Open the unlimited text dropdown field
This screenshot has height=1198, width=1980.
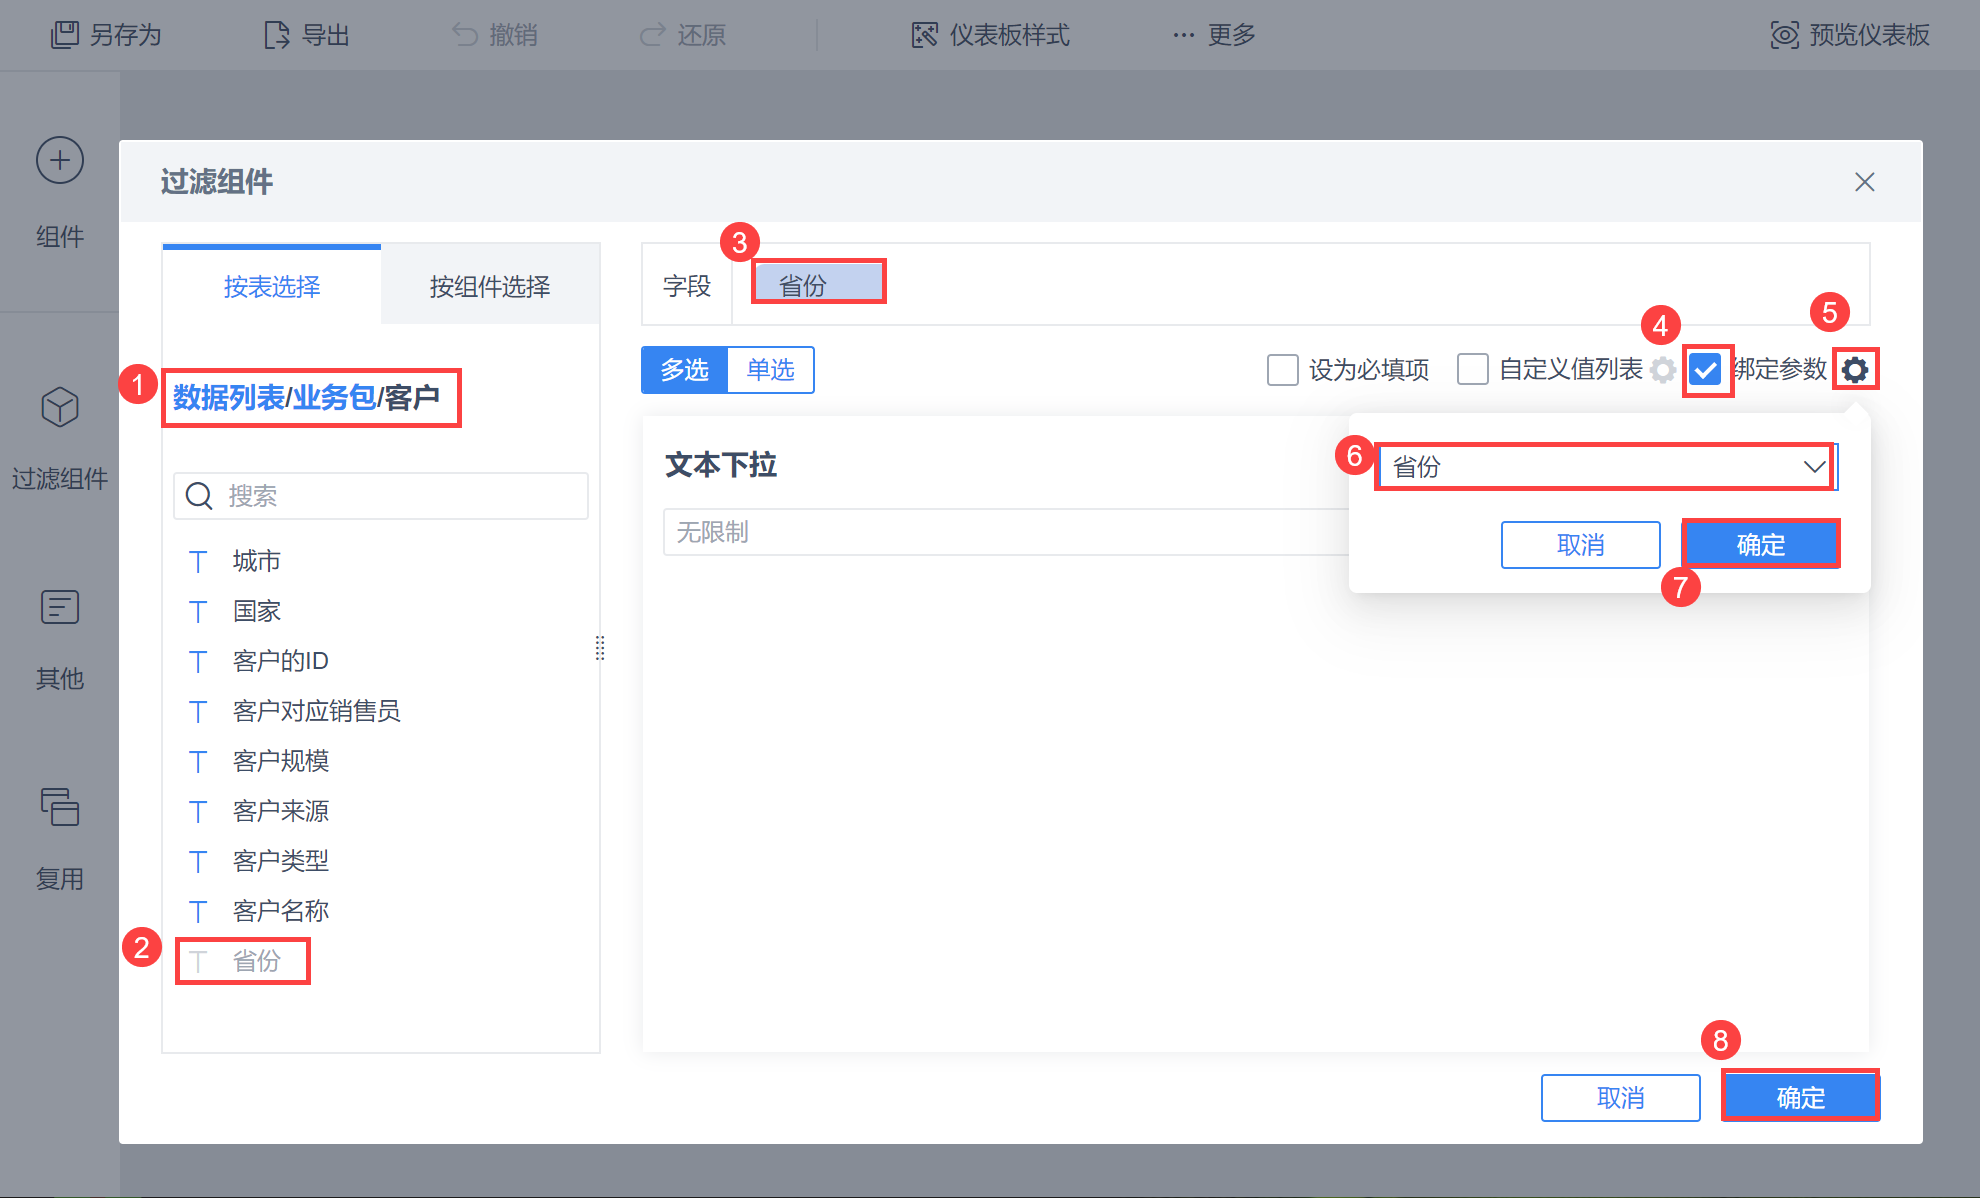tap(1000, 532)
